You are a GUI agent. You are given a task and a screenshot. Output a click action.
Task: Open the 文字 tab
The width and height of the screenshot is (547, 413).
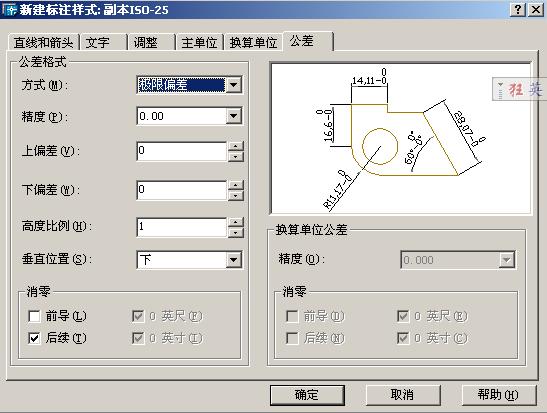click(104, 43)
